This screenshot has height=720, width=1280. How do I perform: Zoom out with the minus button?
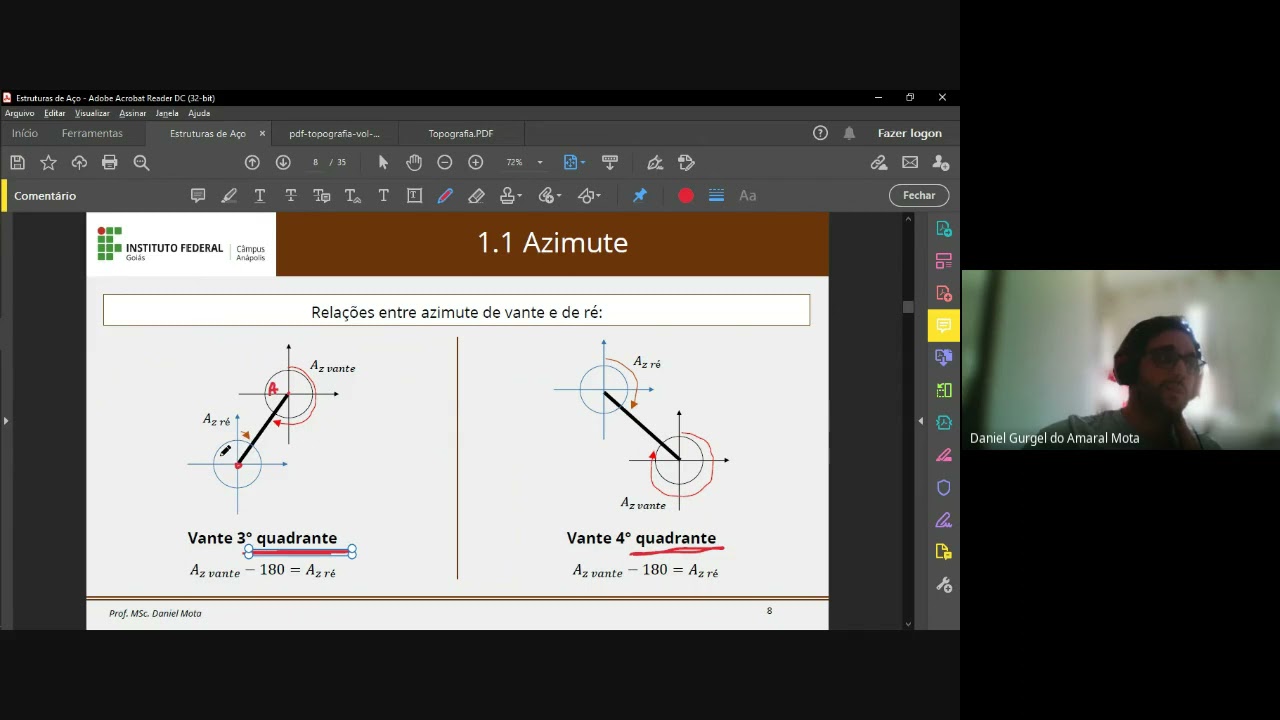445,162
